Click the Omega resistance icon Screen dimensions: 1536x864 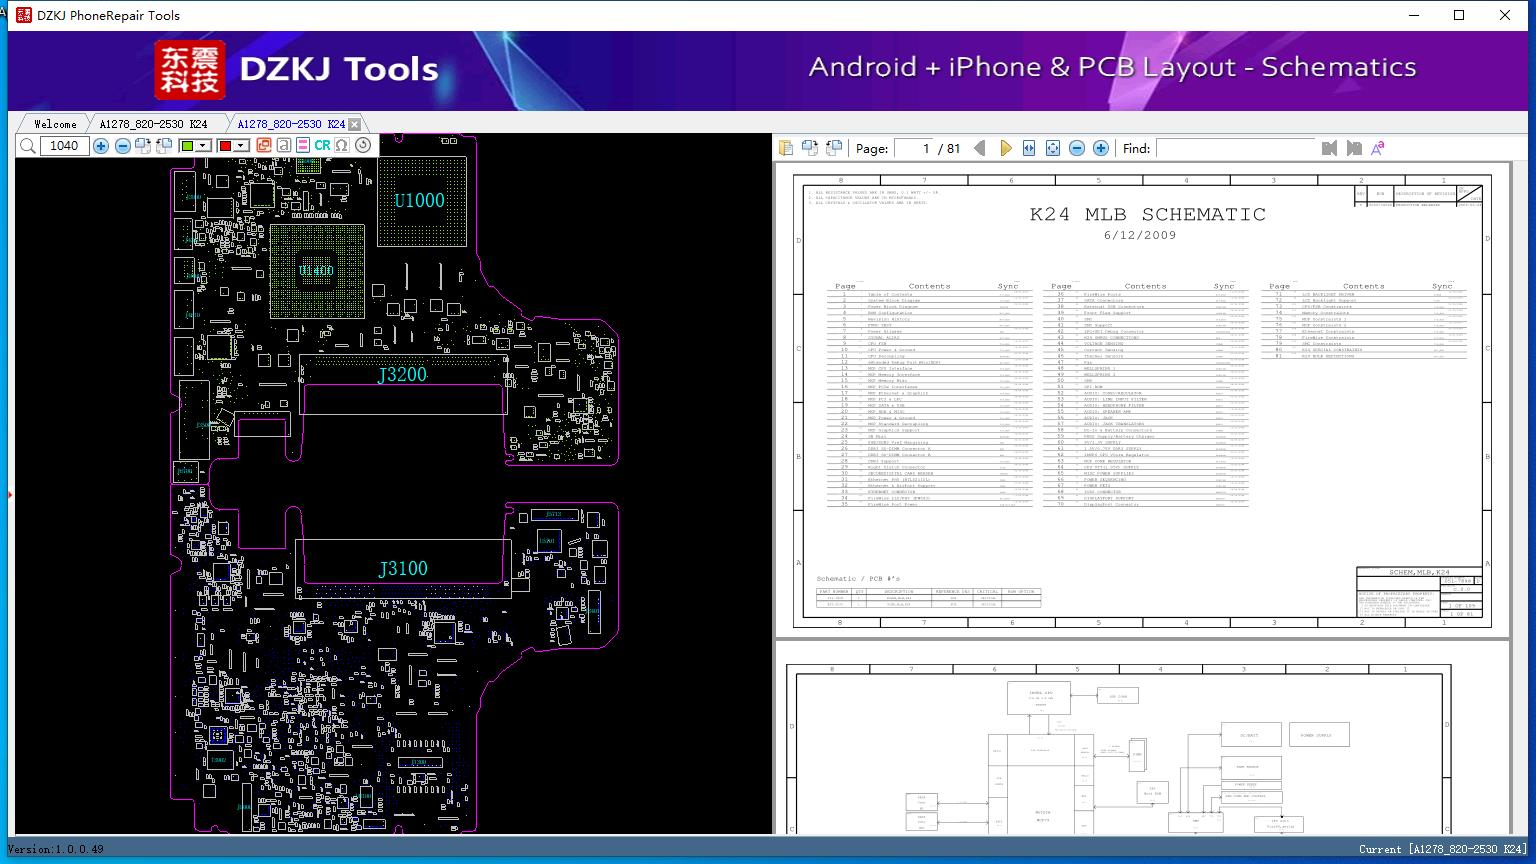[x=342, y=145]
